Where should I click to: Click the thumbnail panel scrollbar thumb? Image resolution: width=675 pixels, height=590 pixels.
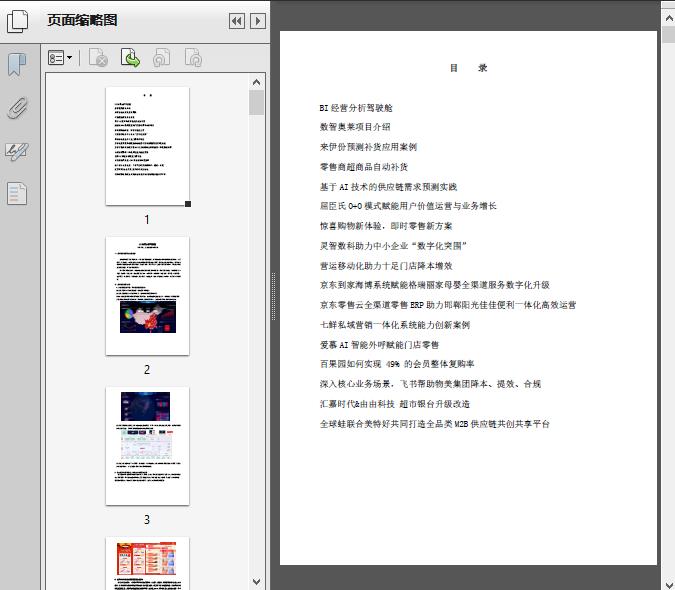(257, 102)
